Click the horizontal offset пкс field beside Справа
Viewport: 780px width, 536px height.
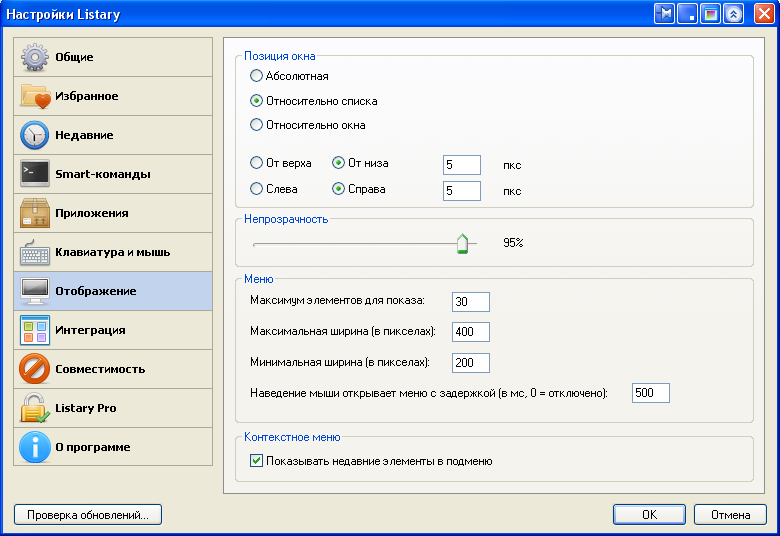tap(462, 191)
